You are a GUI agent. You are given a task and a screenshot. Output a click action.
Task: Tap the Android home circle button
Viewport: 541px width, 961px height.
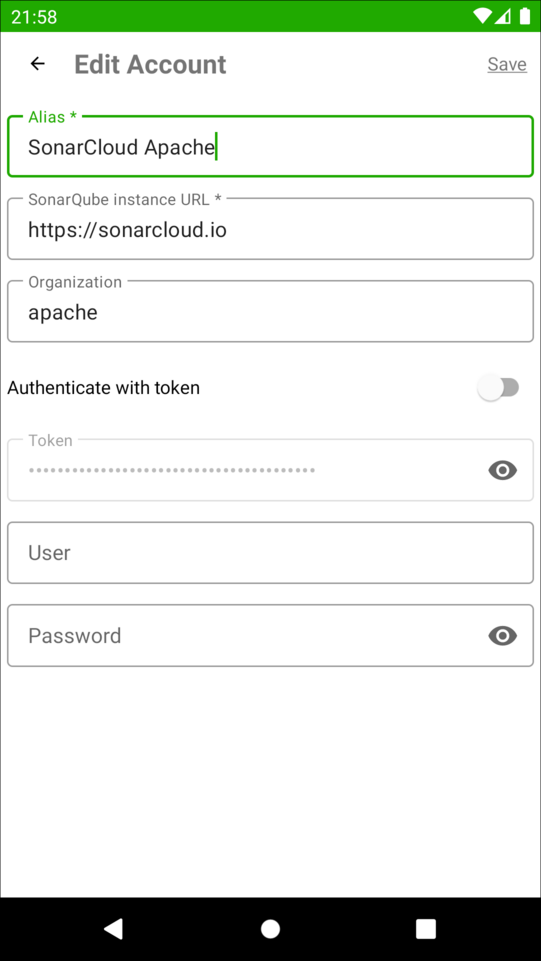(270, 929)
